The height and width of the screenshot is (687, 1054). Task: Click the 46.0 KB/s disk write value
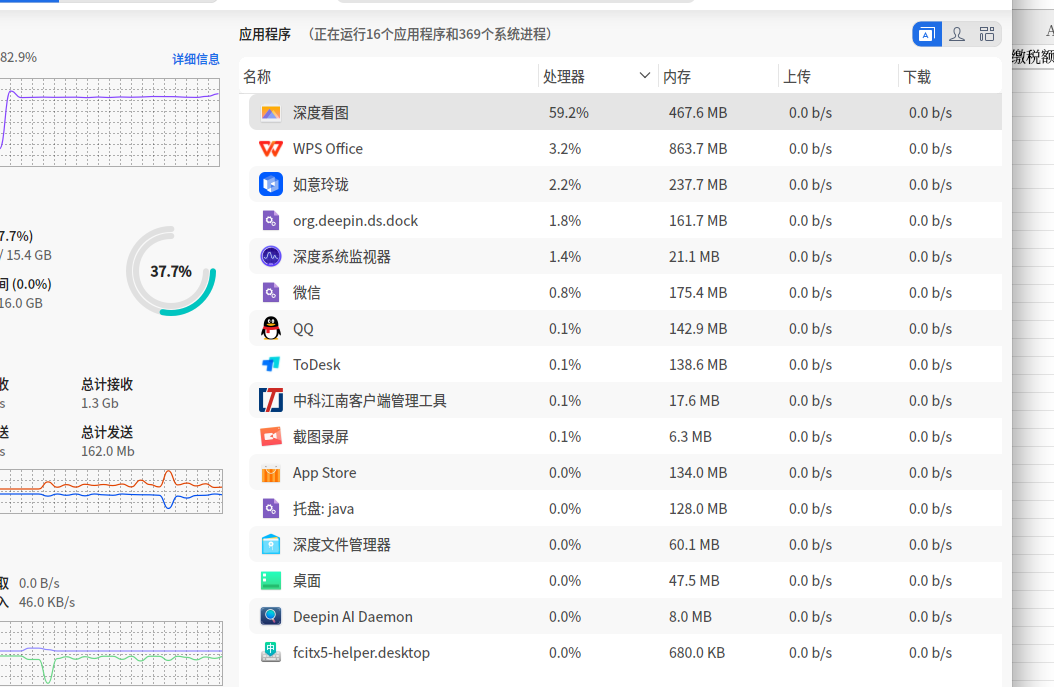coord(47,602)
